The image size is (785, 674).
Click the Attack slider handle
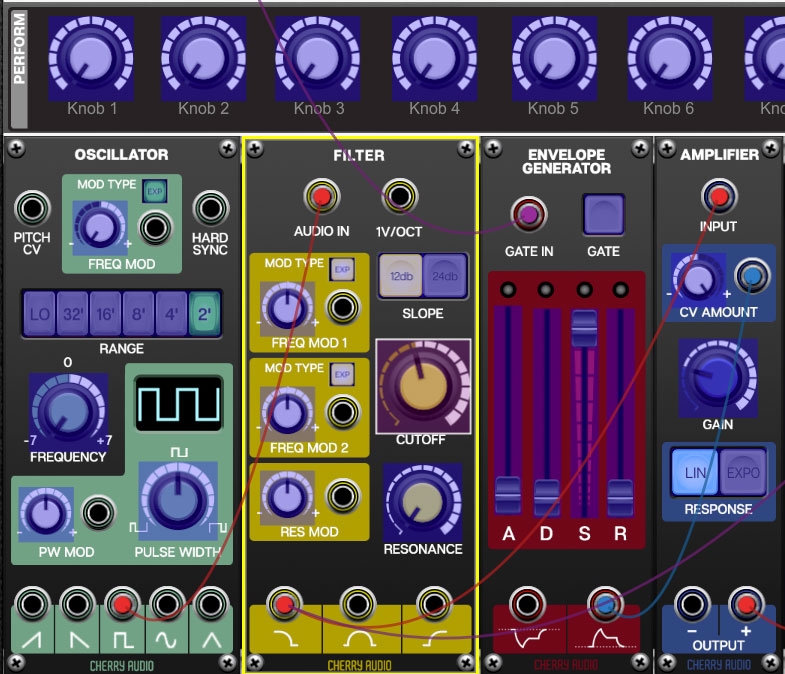coord(508,496)
